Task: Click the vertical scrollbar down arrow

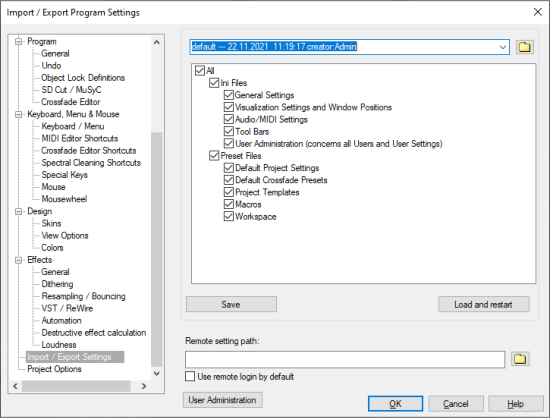Action: [x=156, y=373]
